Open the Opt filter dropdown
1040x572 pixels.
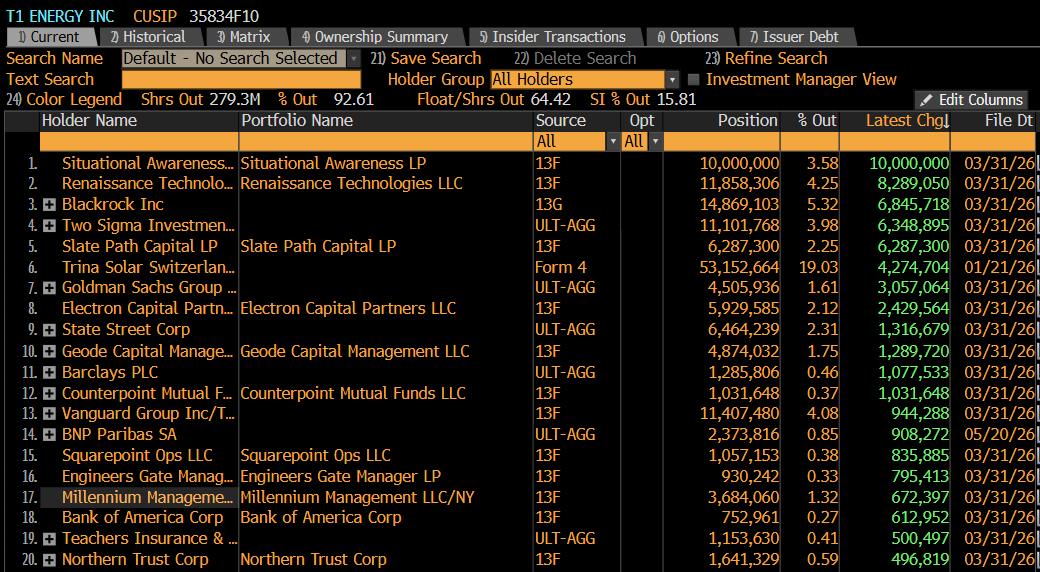coord(655,141)
